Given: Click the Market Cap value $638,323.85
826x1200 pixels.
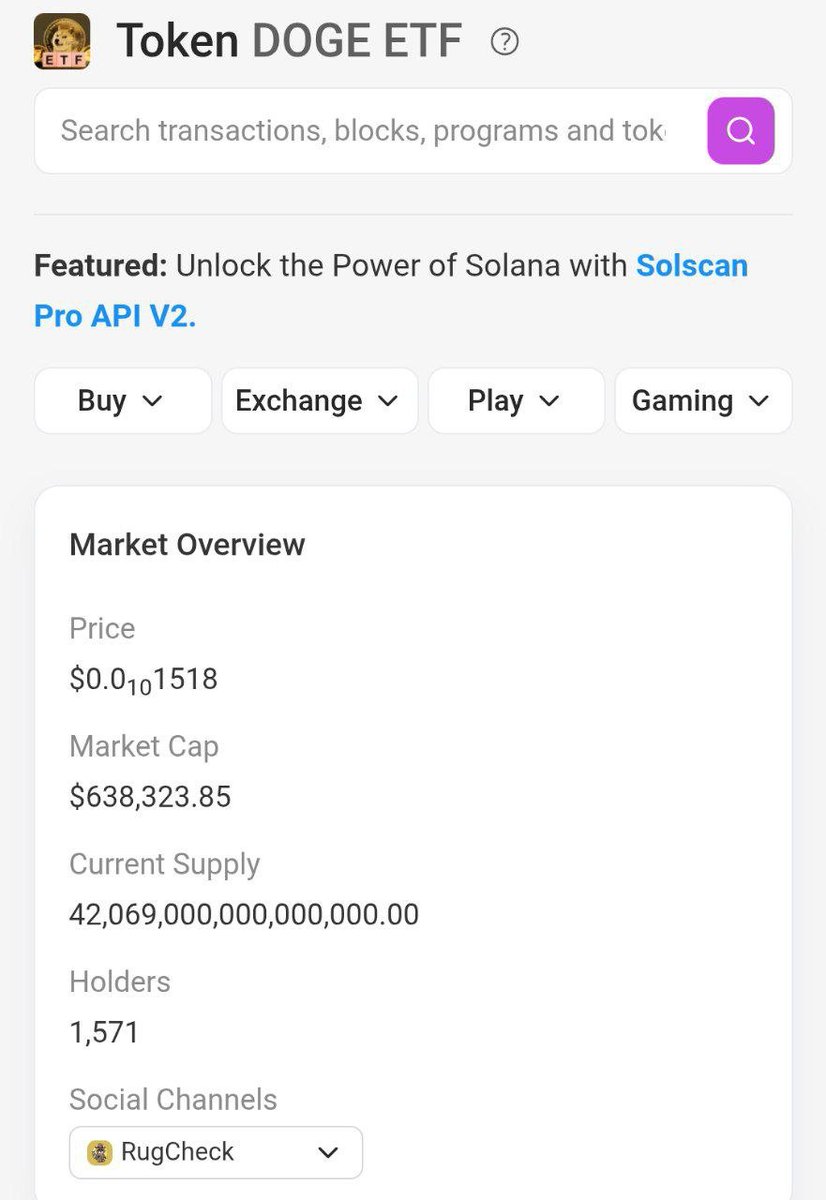Looking at the screenshot, I should (150, 797).
